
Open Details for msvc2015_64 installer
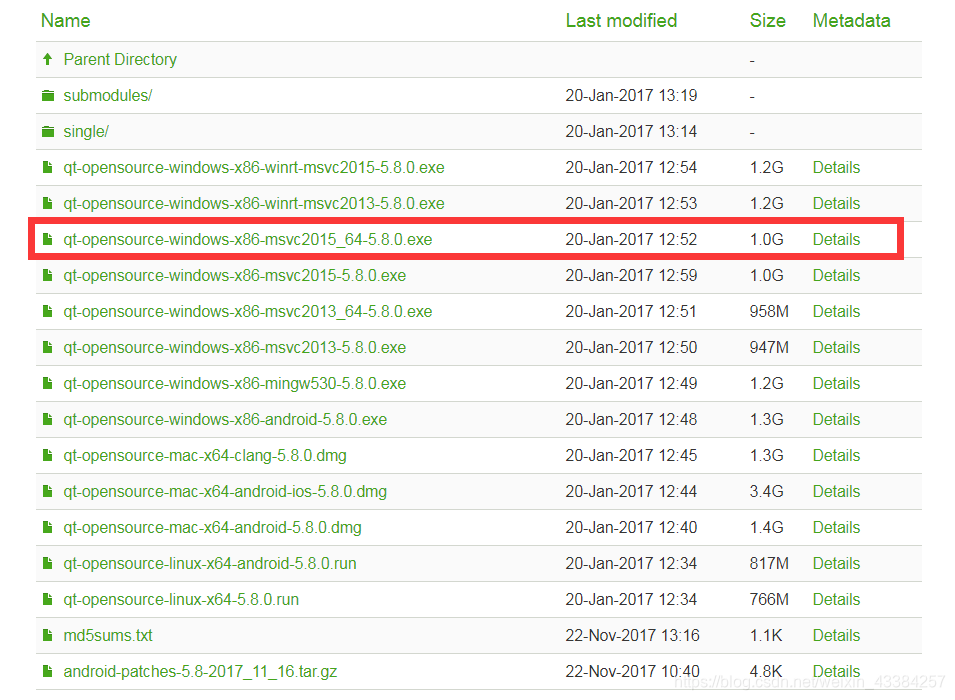836,239
